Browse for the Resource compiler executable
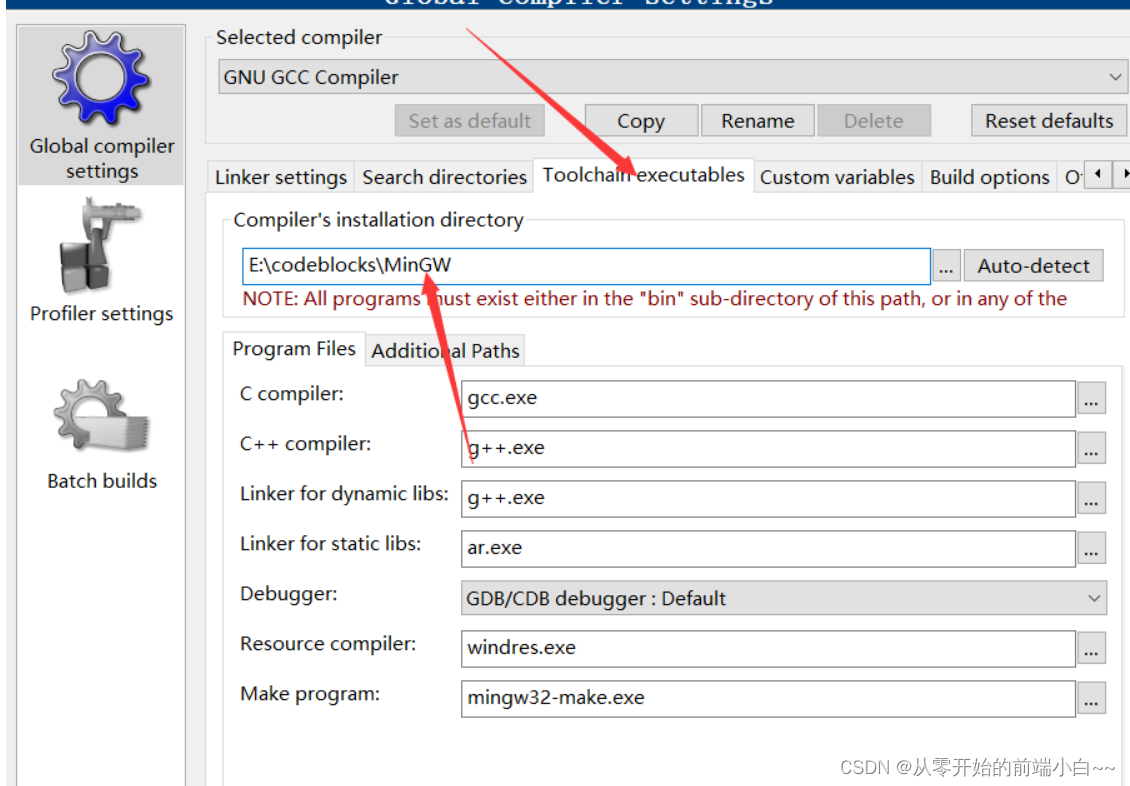 (x=1091, y=648)
